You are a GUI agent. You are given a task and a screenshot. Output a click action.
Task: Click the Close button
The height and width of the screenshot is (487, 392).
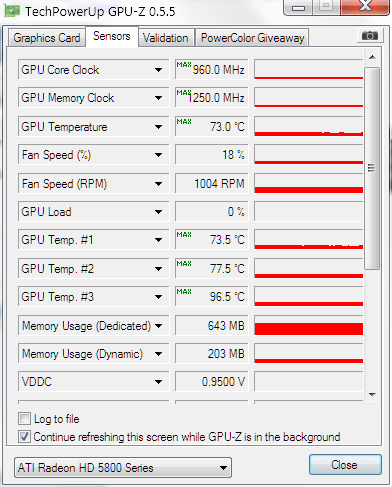point(345,465)
